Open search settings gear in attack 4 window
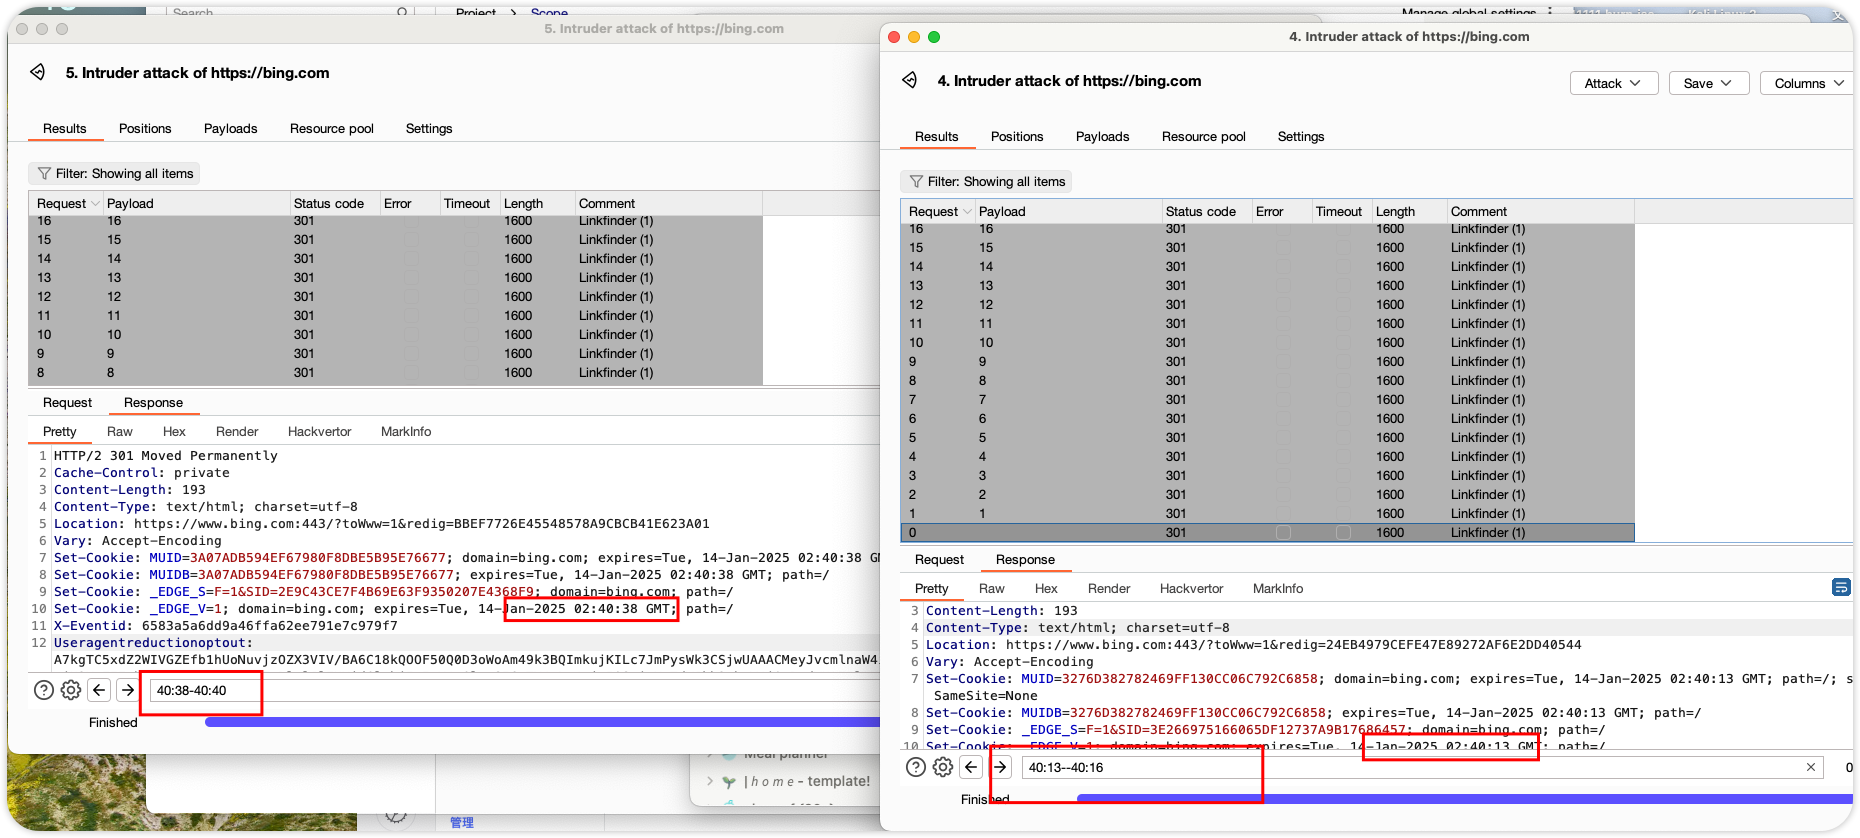Screen dimensions: 1860x838 943,767
